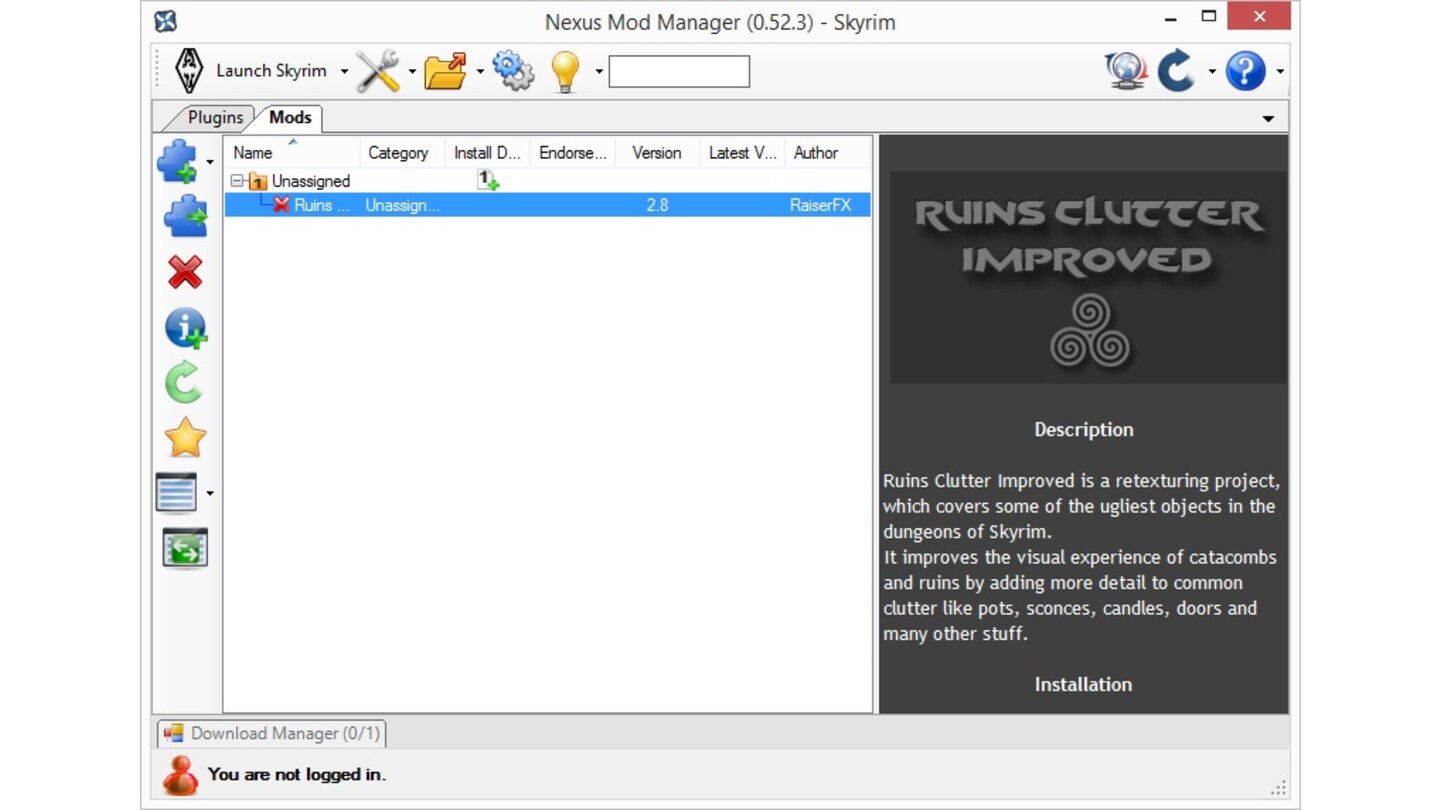
Task: Select the Ruins mod row
Action: [547, 205]
